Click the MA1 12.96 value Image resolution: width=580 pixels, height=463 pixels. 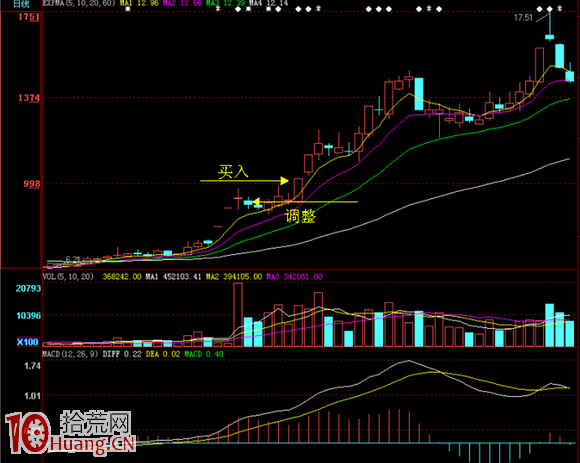click(x=139, y=3)
